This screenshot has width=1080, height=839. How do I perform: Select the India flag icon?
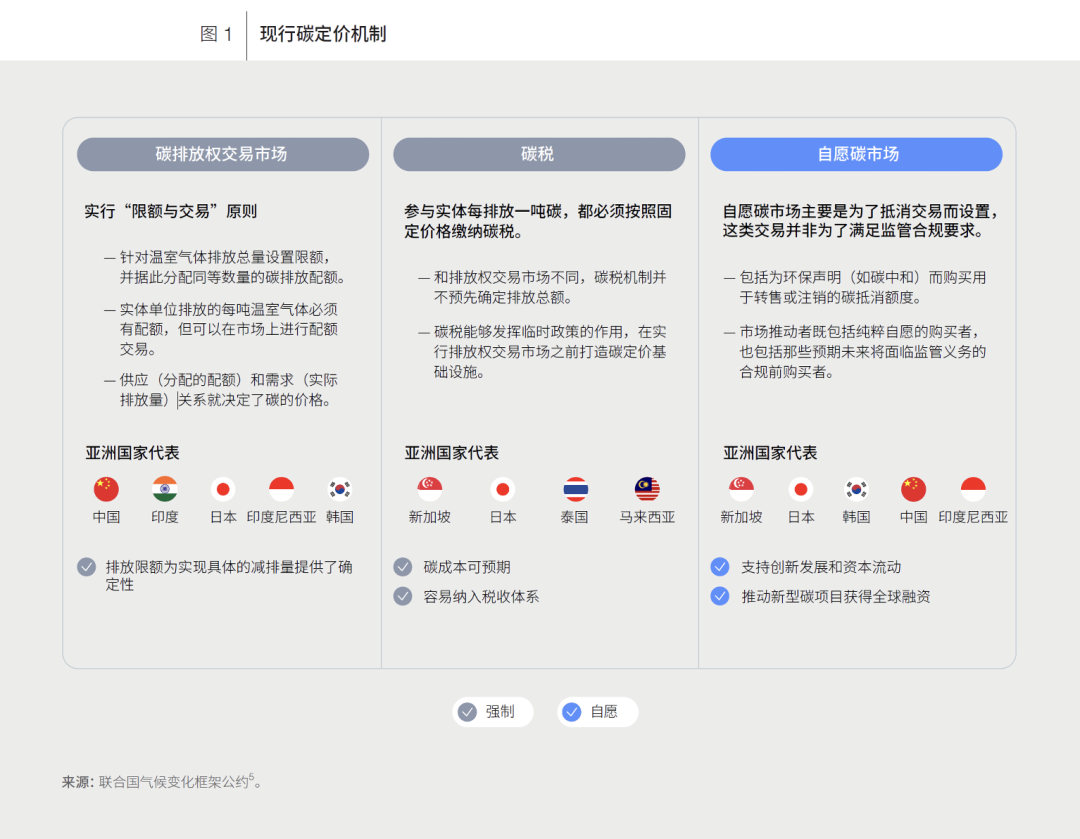[165, 489]
